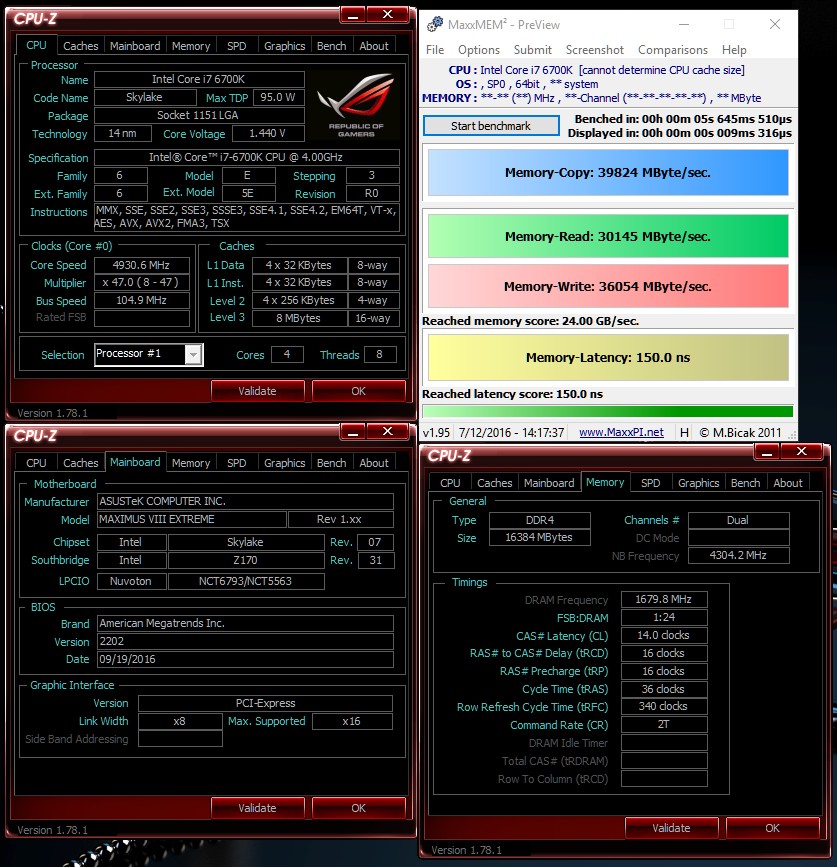
Task: Open the Screenshot menu in MaxxMEM
Action: pos(594,50)
